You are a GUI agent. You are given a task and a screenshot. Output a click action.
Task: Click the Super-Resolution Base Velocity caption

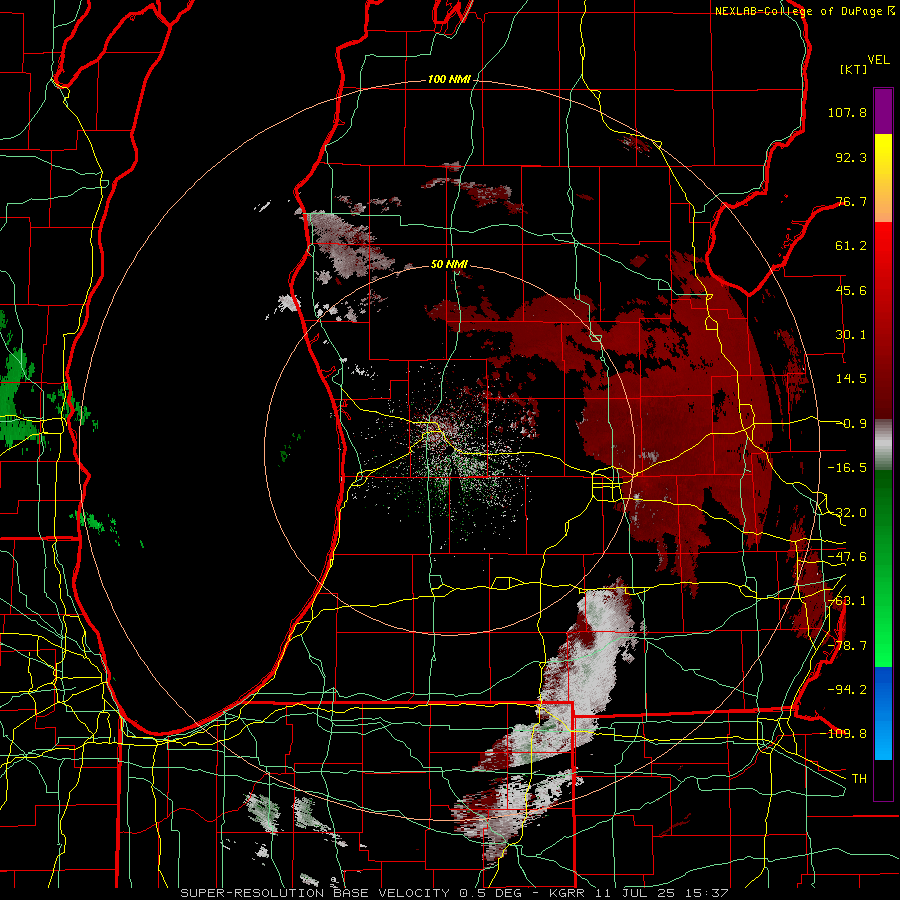tap(454, 893)
